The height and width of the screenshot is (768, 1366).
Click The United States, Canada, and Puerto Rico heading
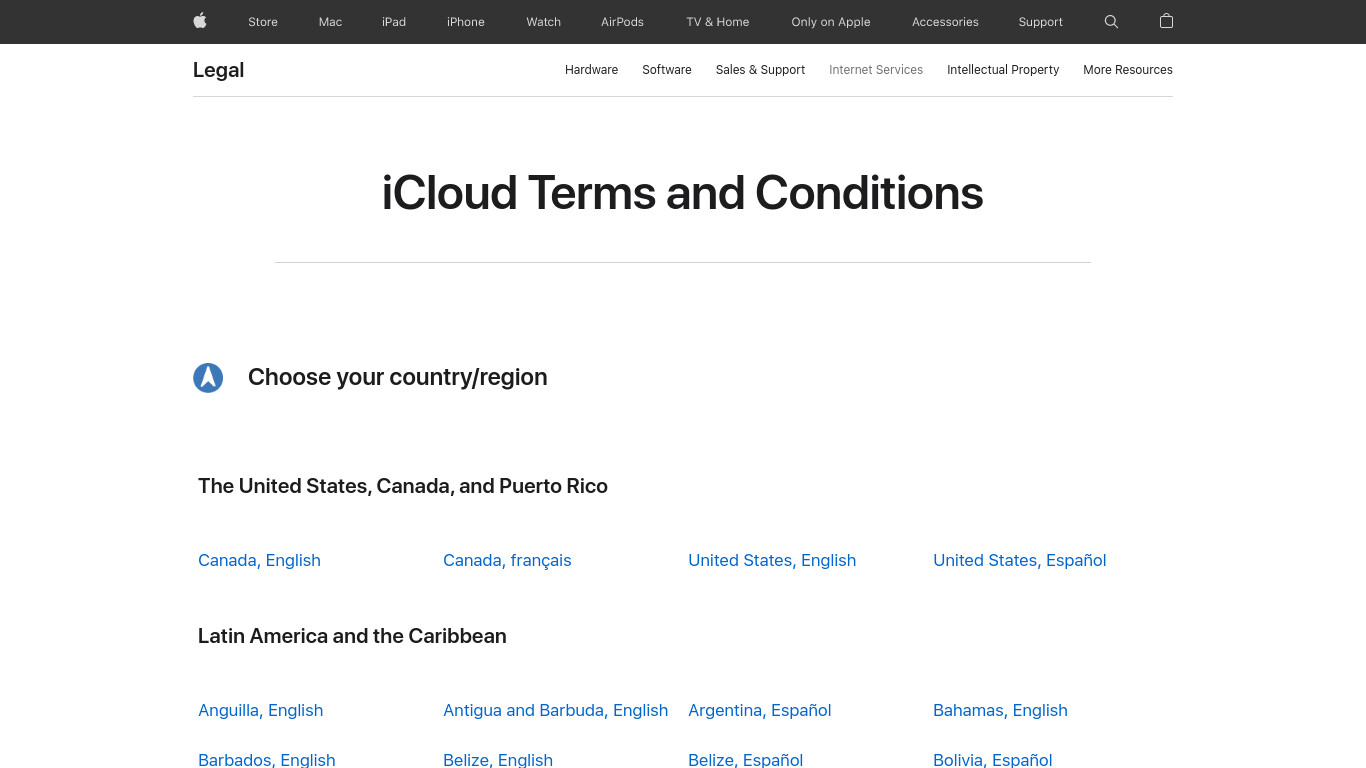(x=403, y=486)
